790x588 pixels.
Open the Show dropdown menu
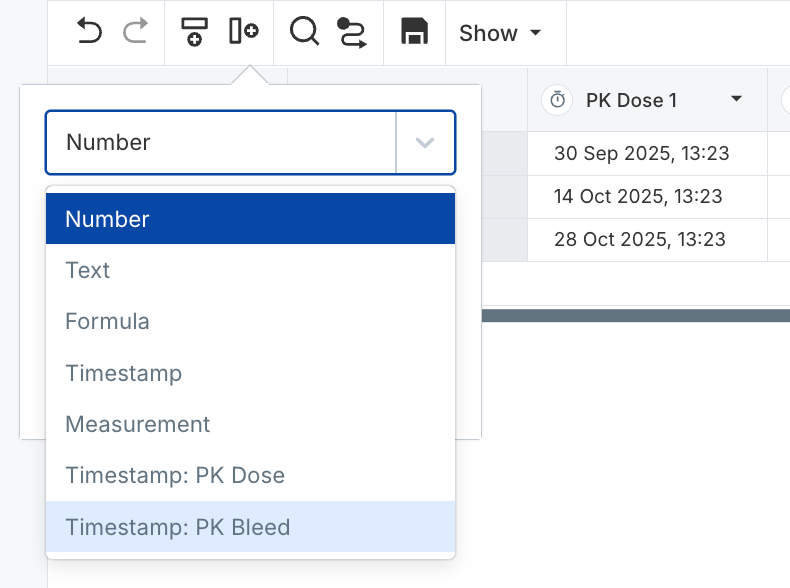(500, 33)
